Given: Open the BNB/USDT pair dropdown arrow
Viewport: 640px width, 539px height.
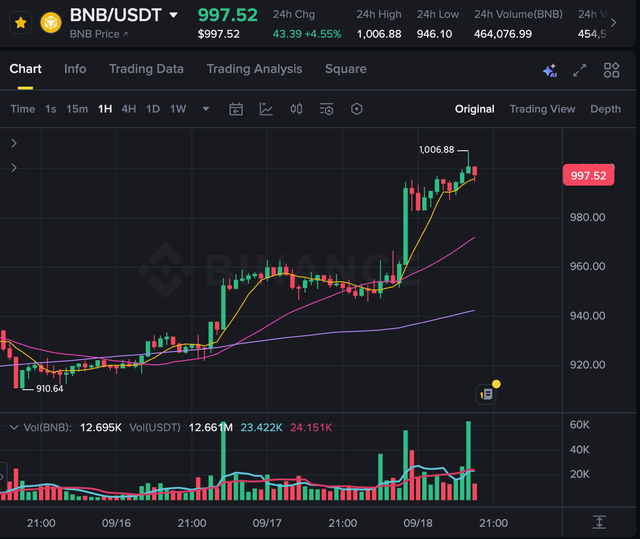Looking at the screenshot, I should [x=173, y=15].
